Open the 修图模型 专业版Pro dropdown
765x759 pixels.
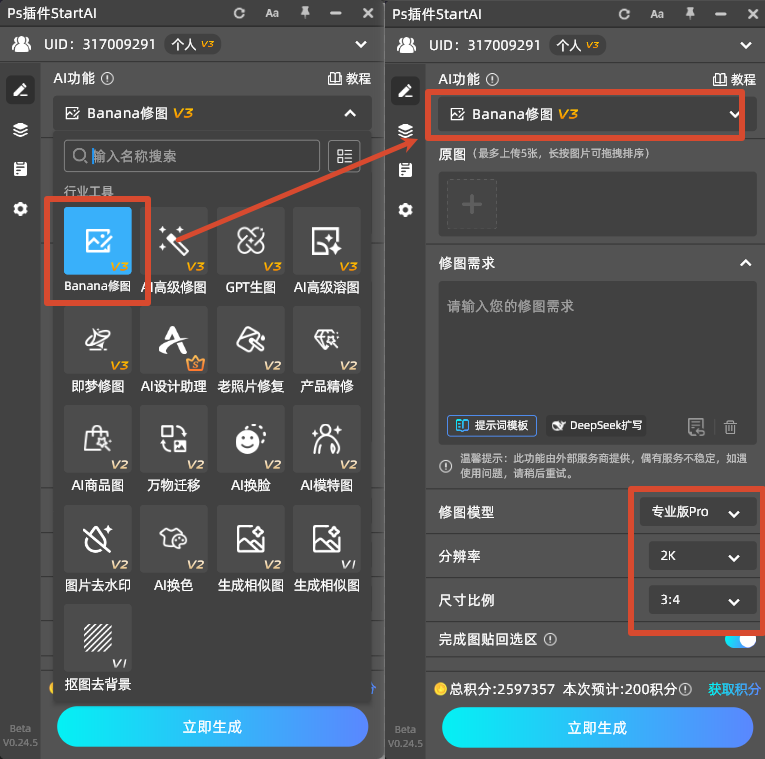(x=698, y=512)
